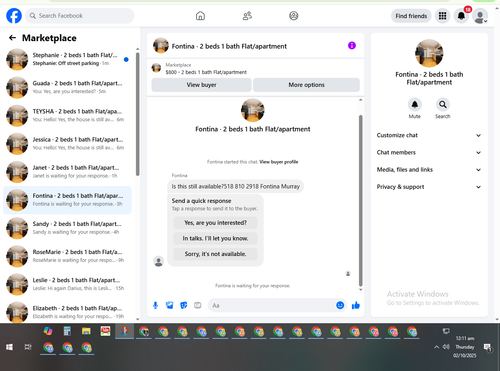Image resolution: width=500 pixels, height=371 pixels.
Task: Click the Search Facebook field
Action: click(80, 16)
